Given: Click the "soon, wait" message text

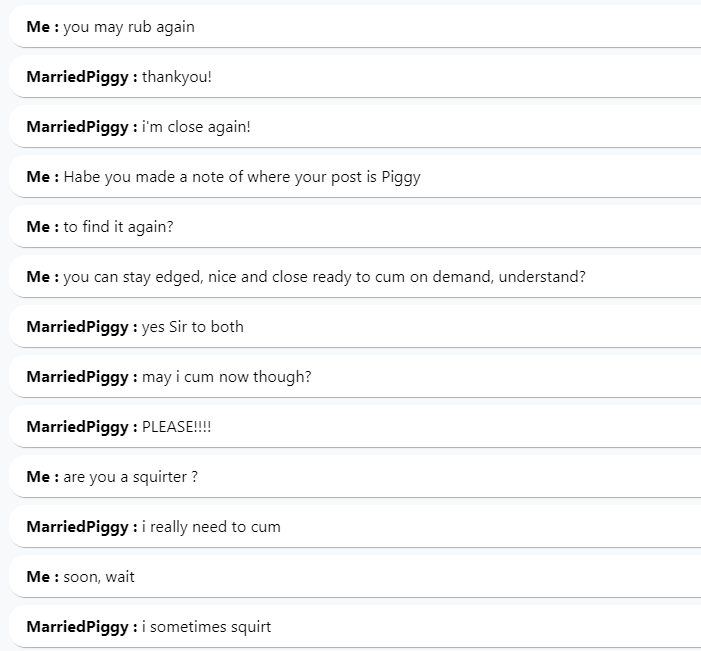Looking at the screenshot, I should pos(99,577).
